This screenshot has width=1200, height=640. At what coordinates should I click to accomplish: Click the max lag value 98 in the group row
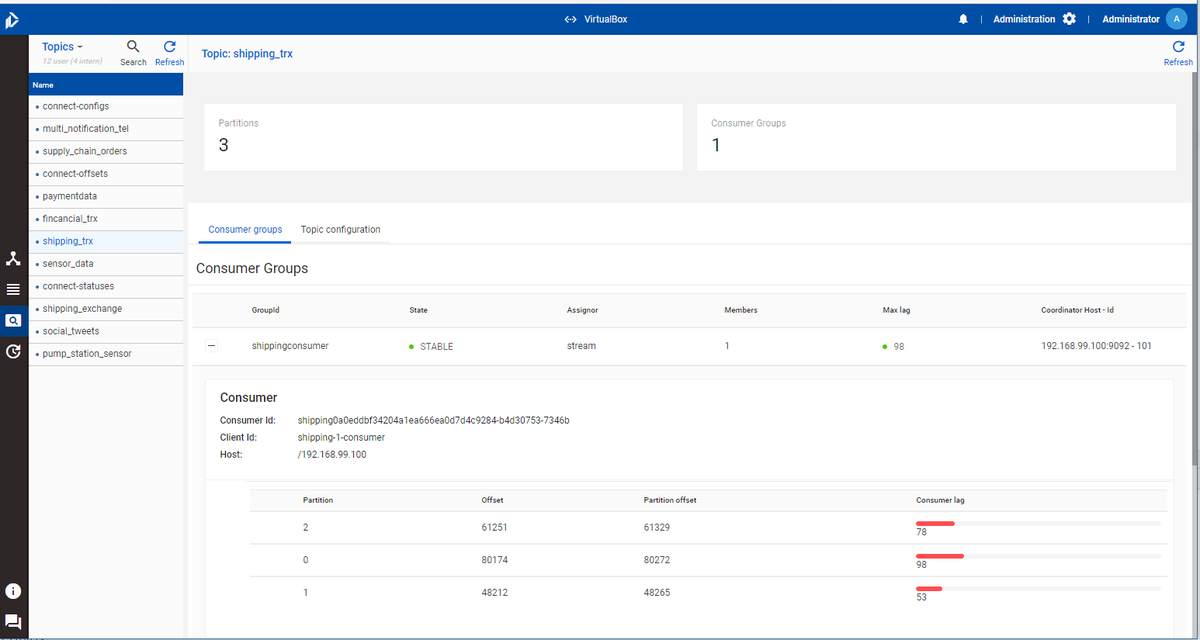tap(898, 347)
